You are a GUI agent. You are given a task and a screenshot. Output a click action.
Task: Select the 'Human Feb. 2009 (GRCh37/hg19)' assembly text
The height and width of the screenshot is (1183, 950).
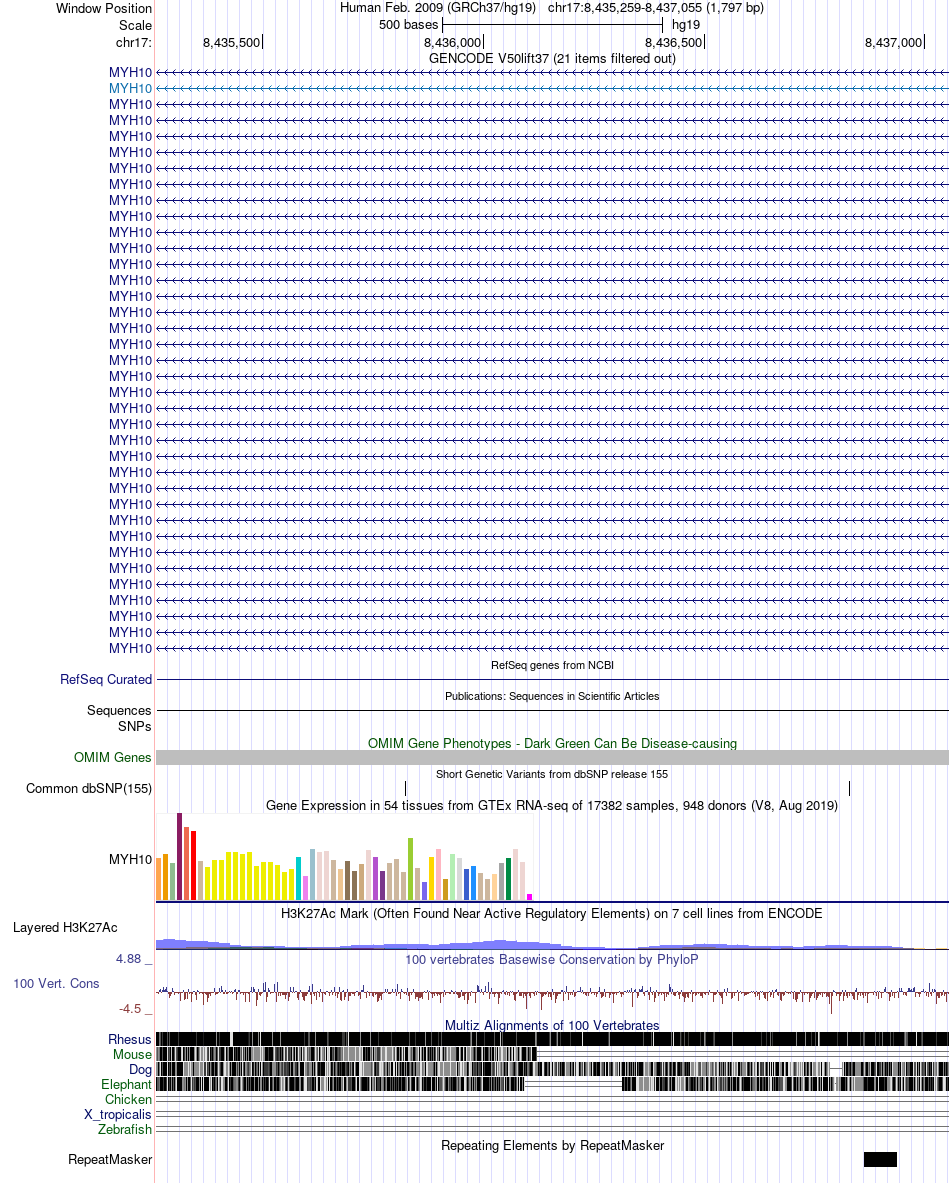coord(438,8)
